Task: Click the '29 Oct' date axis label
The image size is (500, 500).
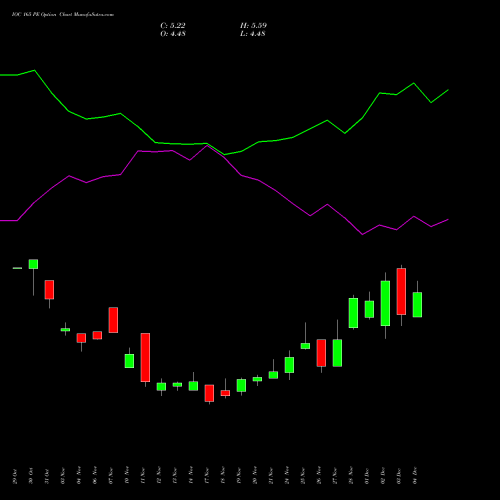Action: pos(15,476)
